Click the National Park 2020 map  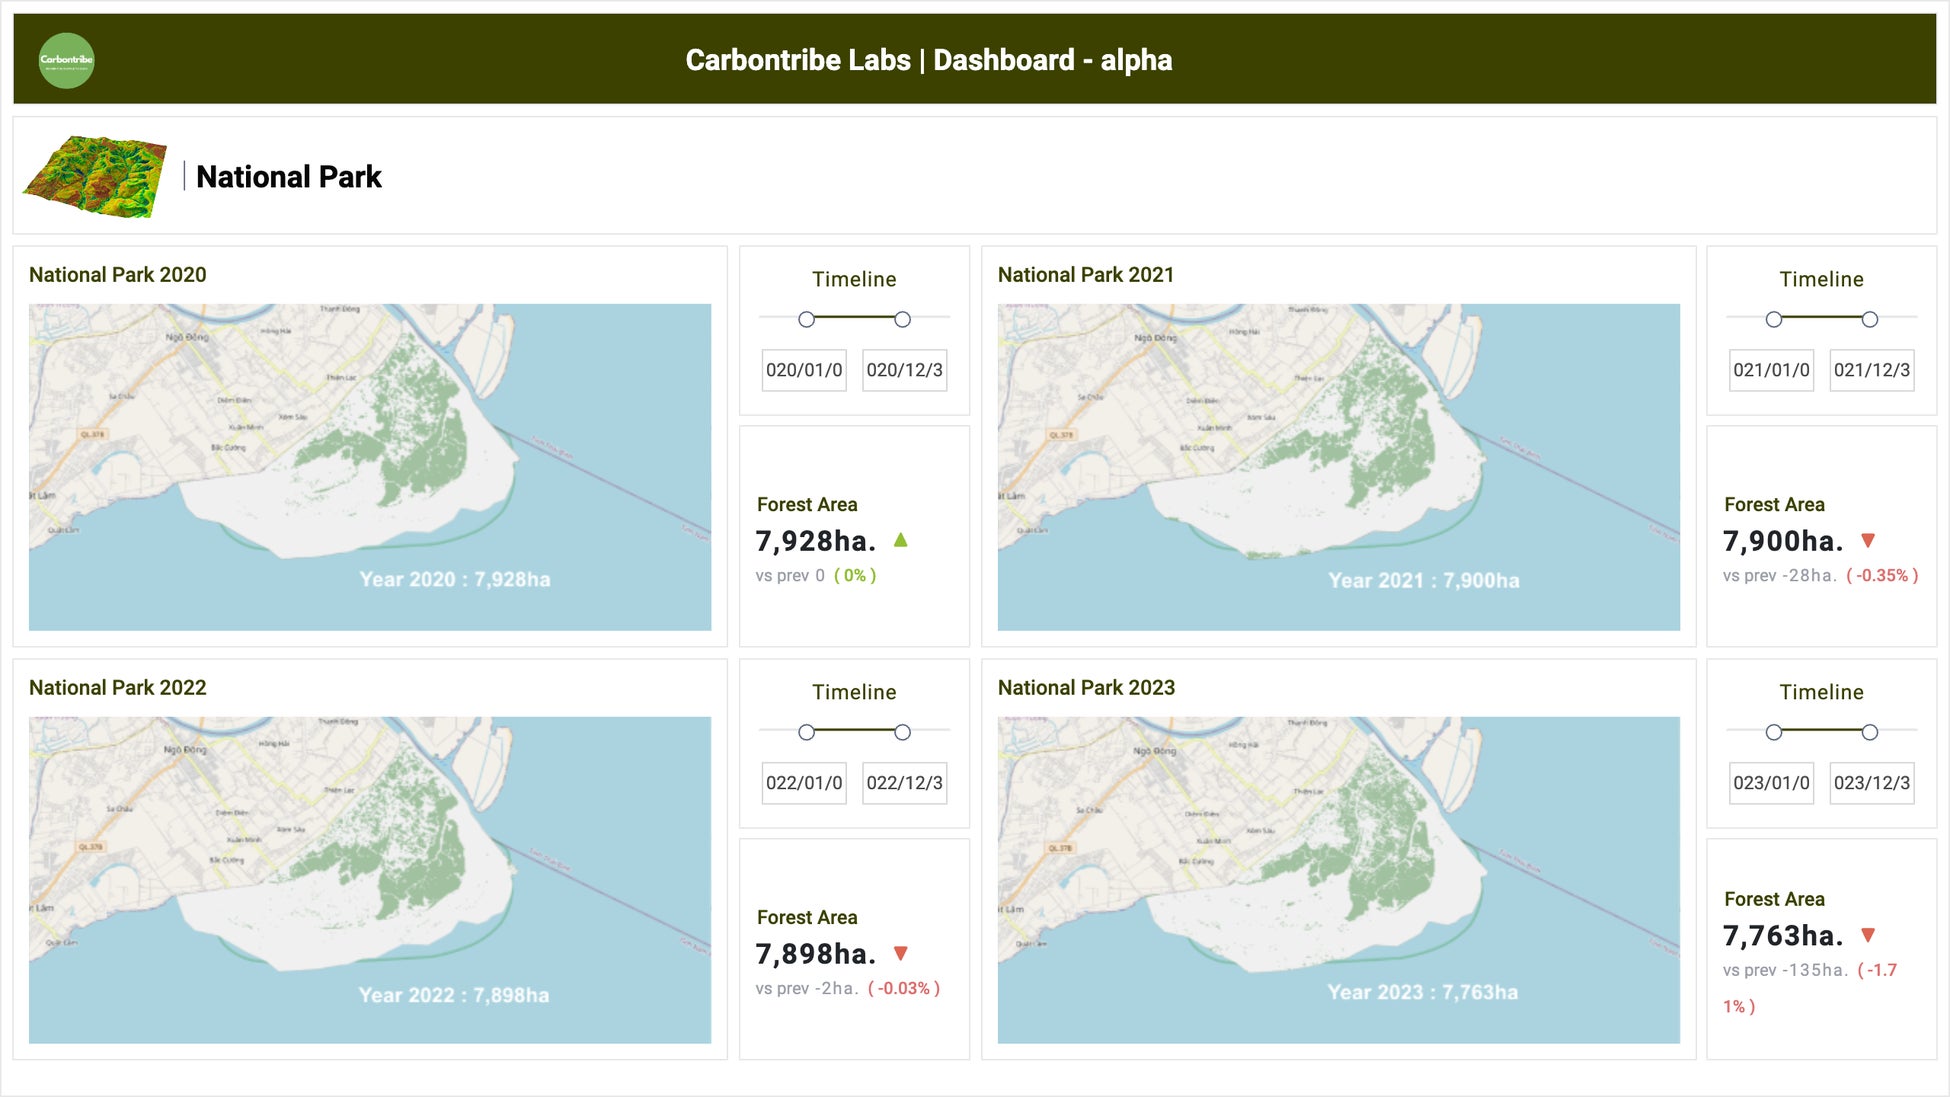click(370, 466)
